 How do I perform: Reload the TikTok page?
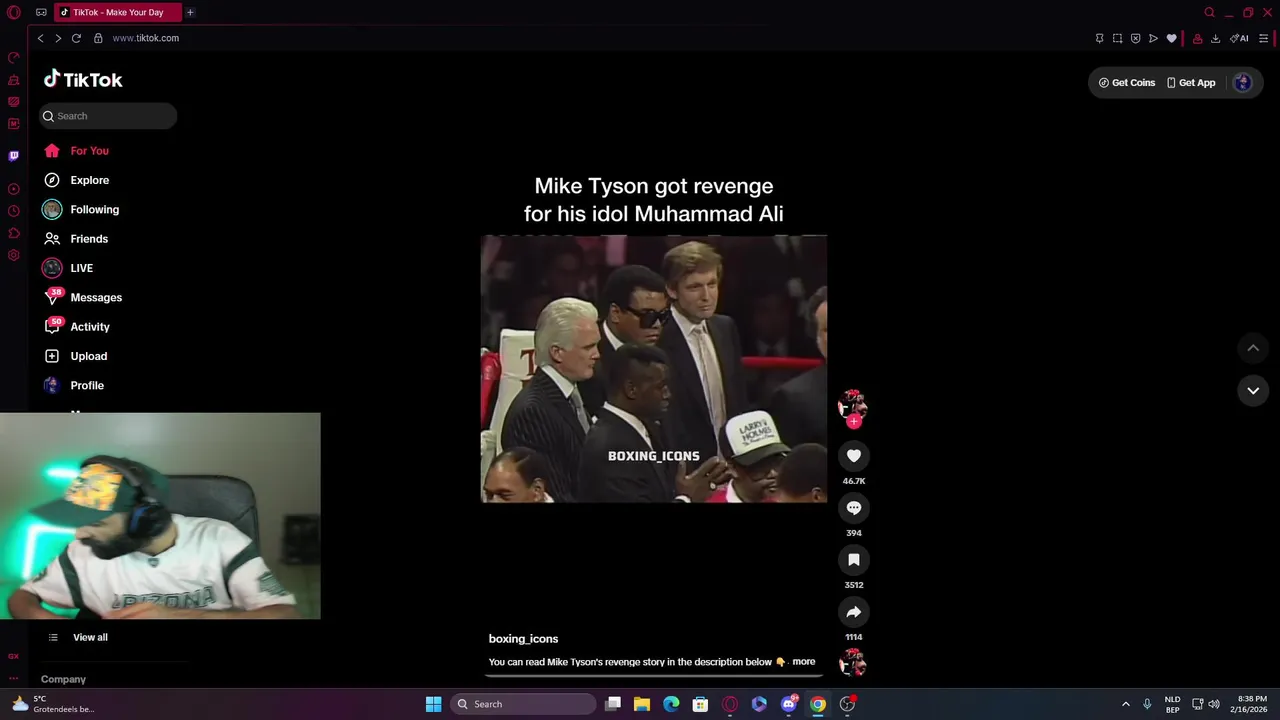click(x=76, y=38)
